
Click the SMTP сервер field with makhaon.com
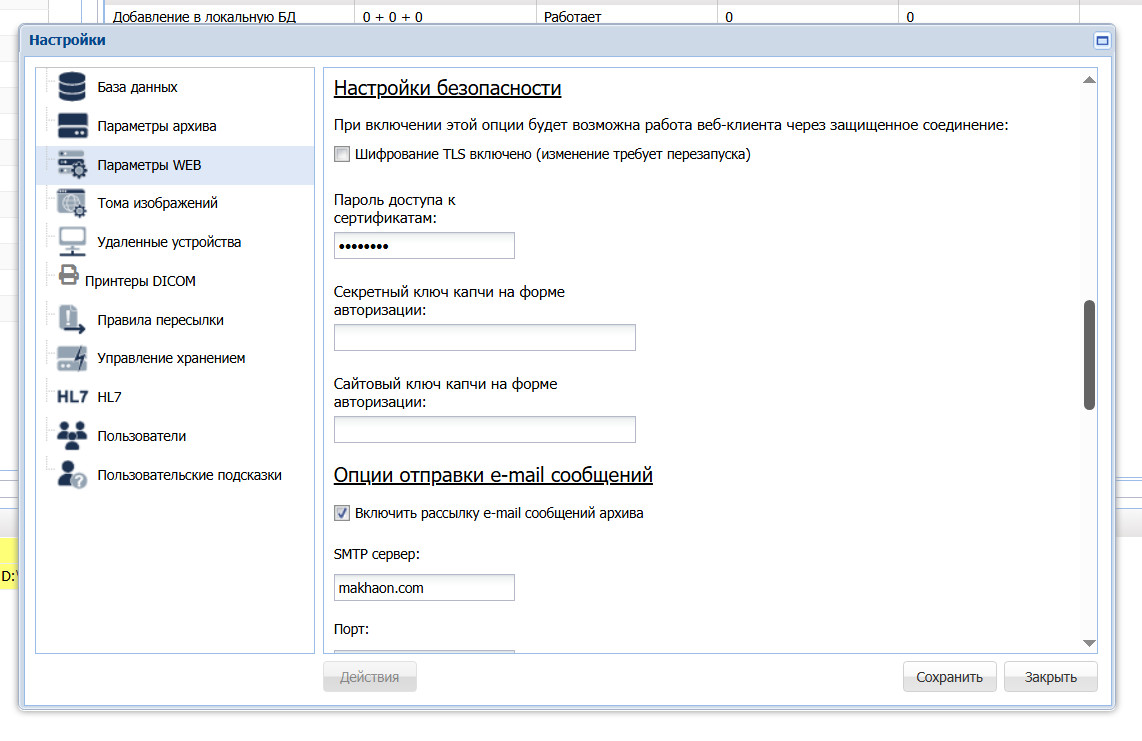point(424,587)
